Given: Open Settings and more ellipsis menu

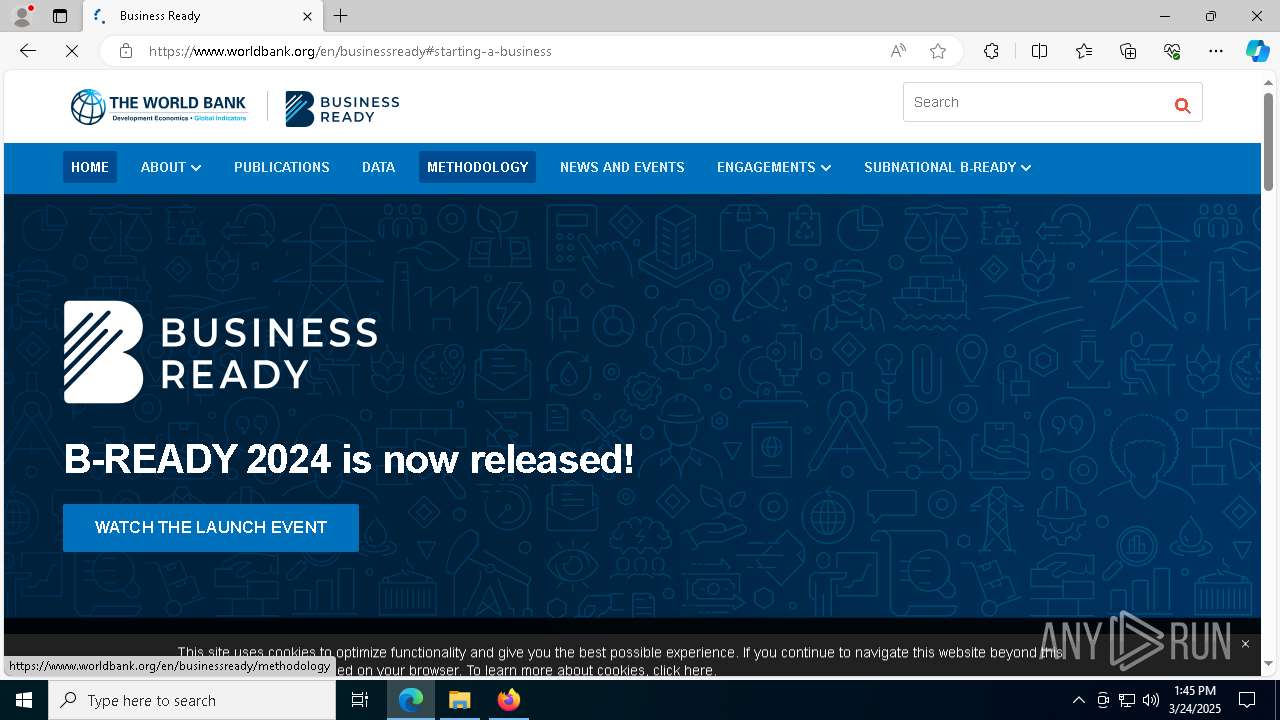Looking at the screenshot, I should pyautogui.click(x=1216, y=51).
